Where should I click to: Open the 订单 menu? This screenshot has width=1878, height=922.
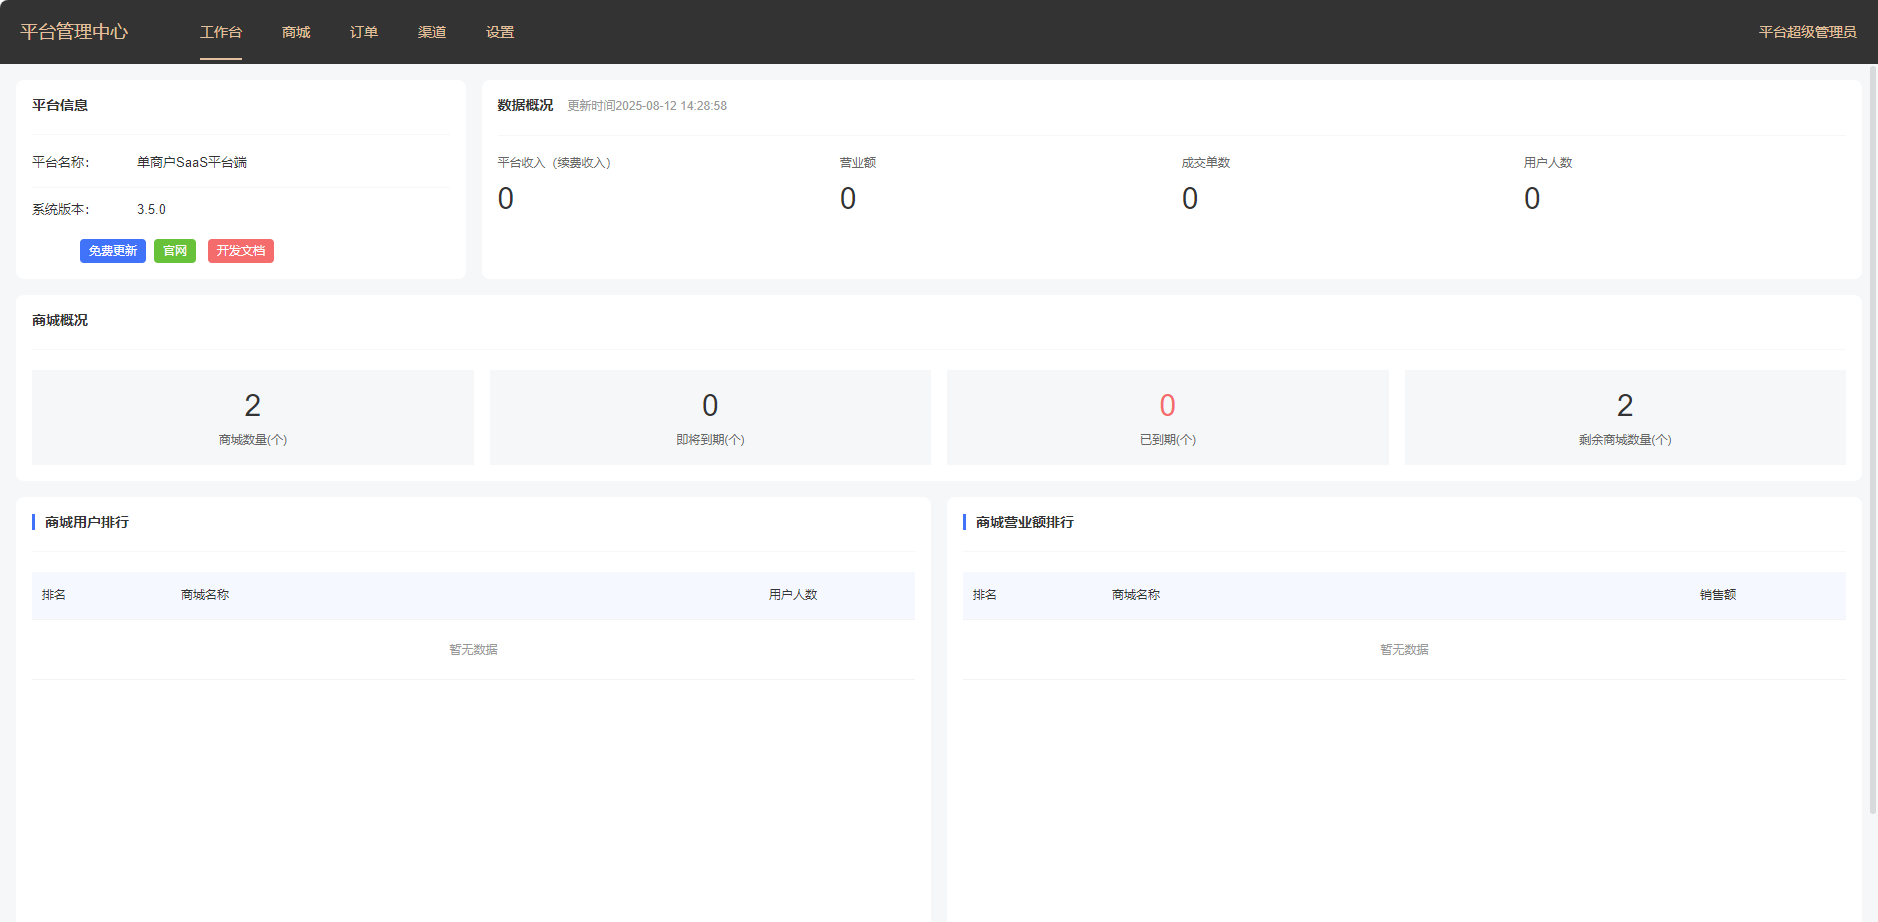click(x=364, y=32)
